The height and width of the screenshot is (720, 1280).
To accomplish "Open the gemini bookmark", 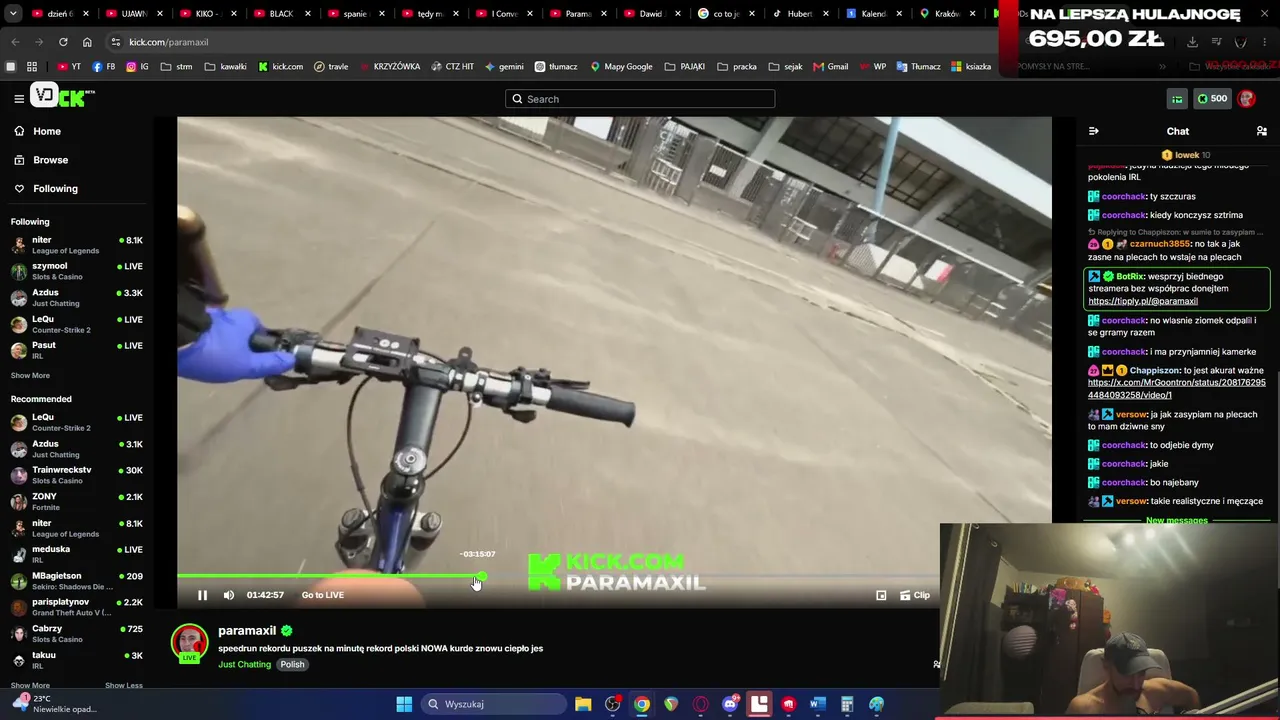I will [x=504, y=67].
